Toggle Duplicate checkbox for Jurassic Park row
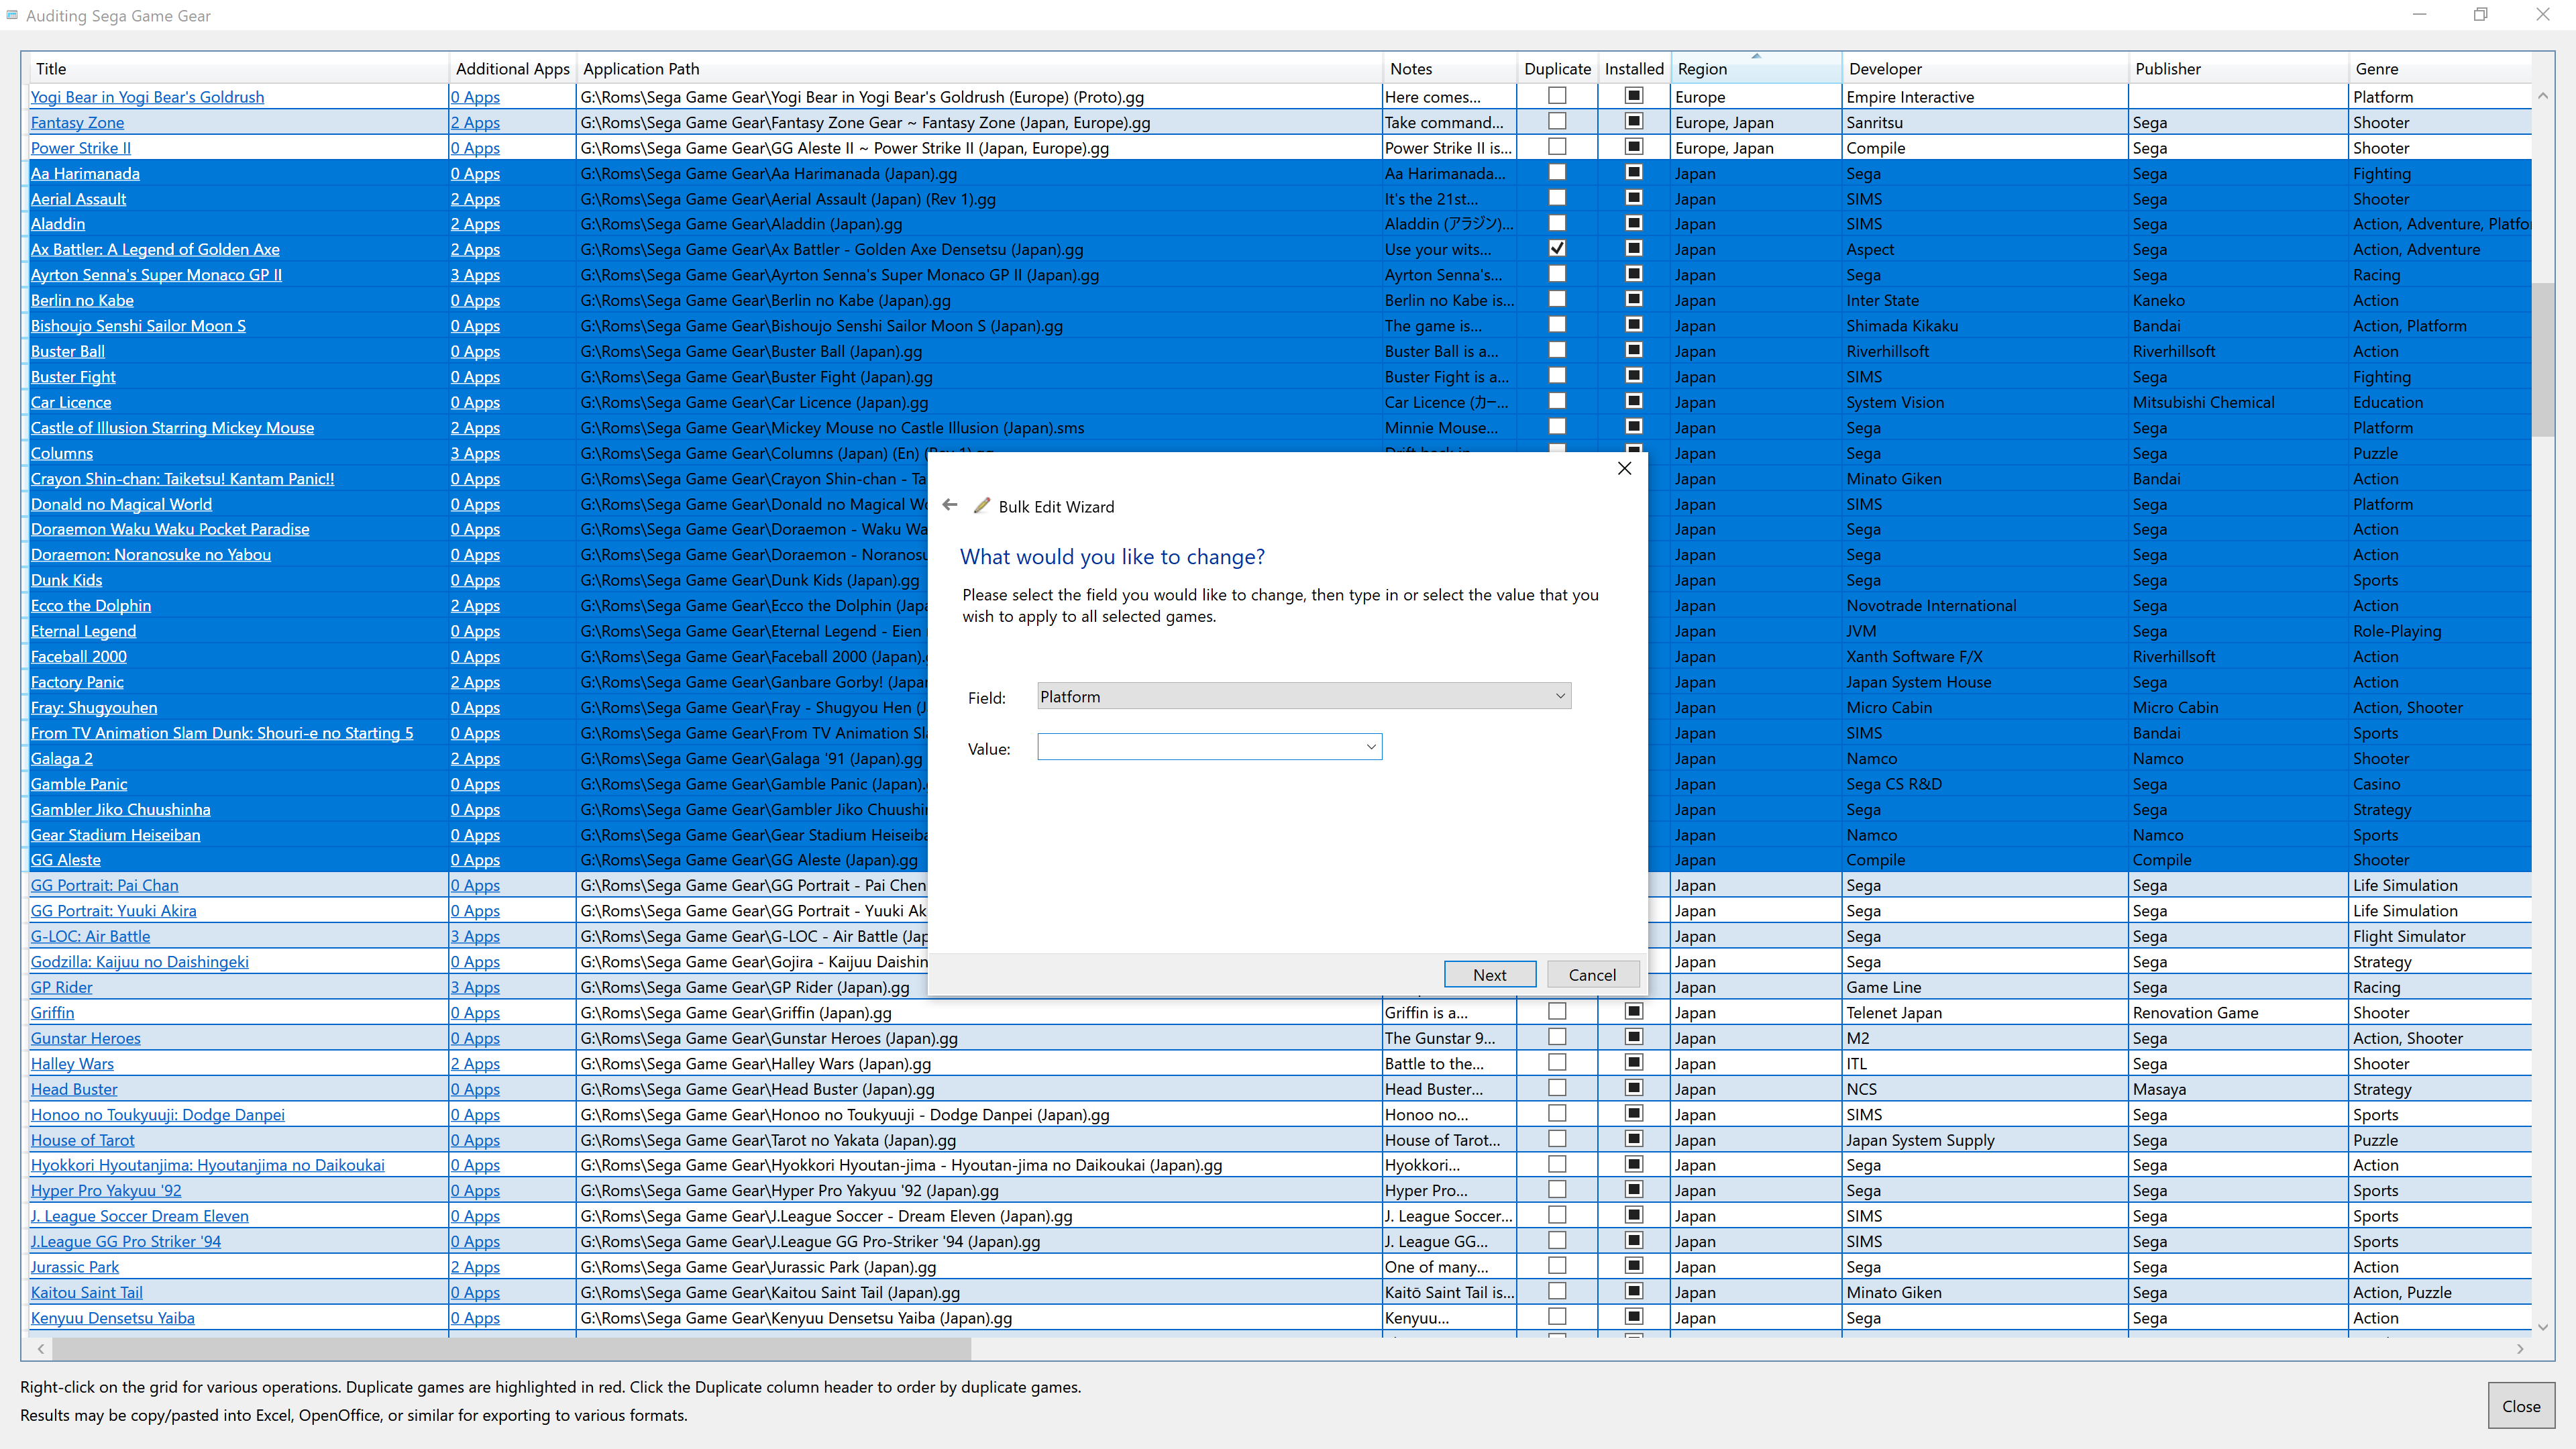 tap(1557, 1265)
